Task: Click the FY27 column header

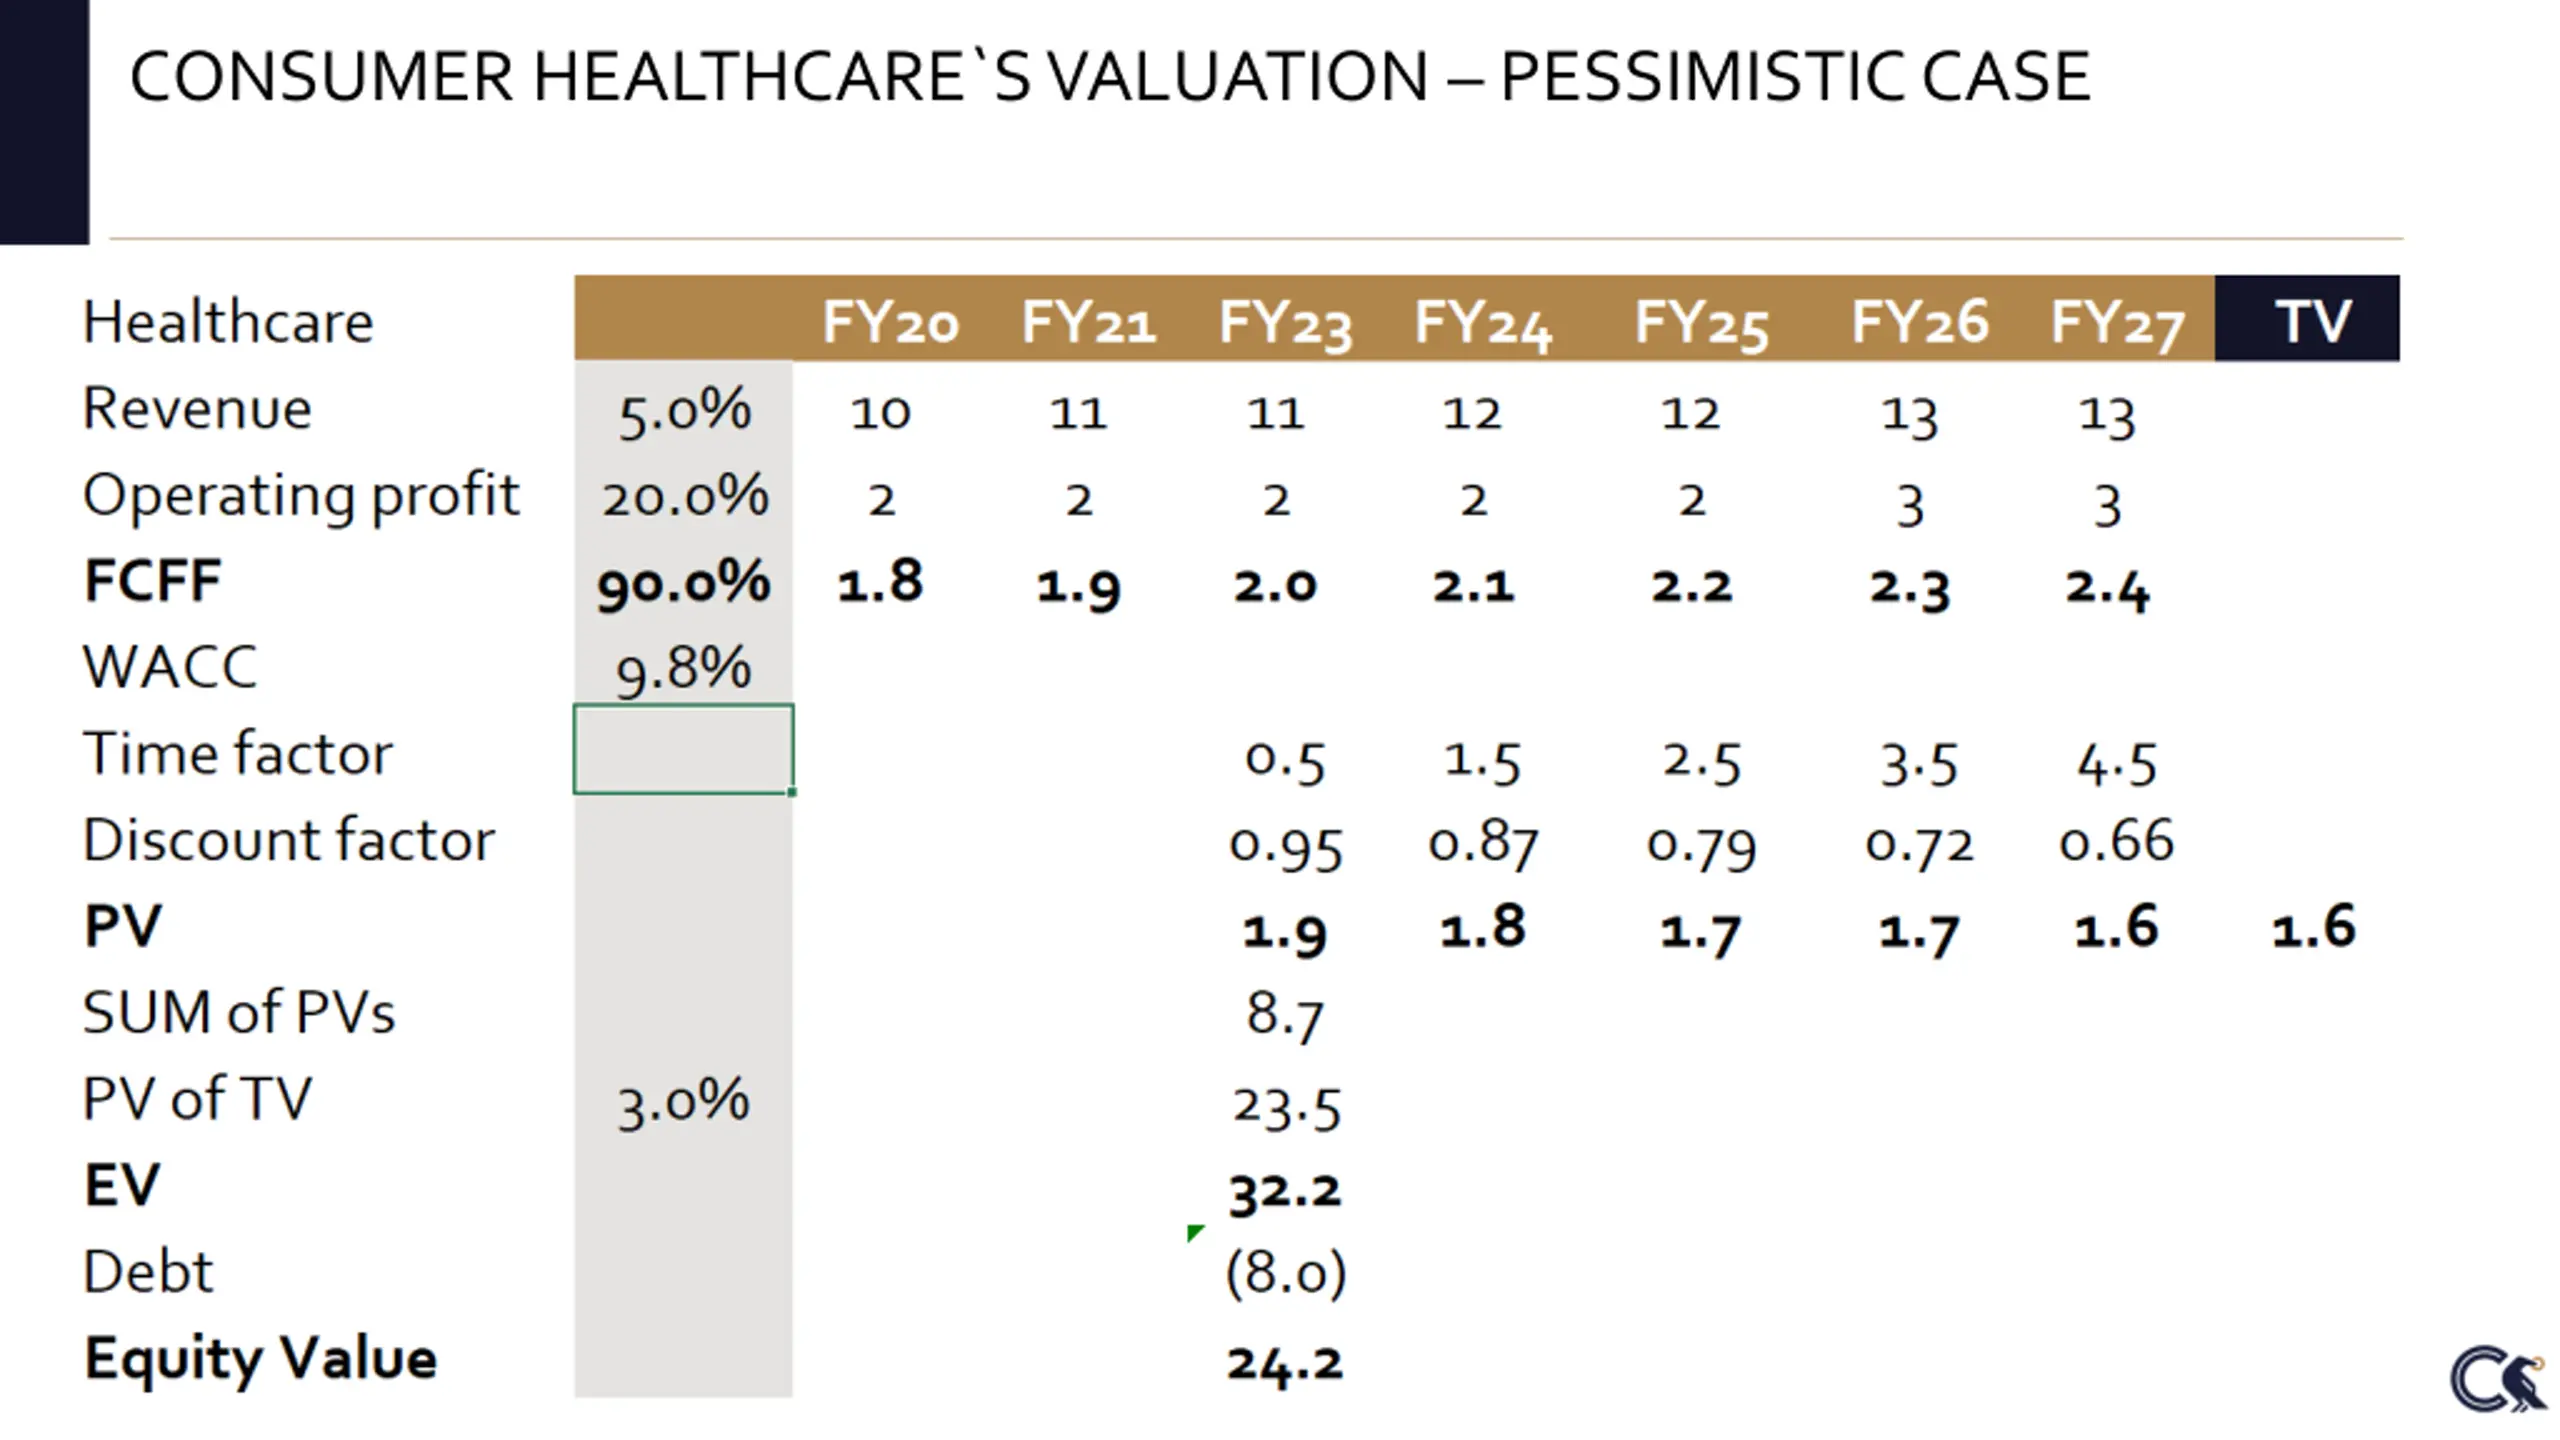Action: [2117, 322]
